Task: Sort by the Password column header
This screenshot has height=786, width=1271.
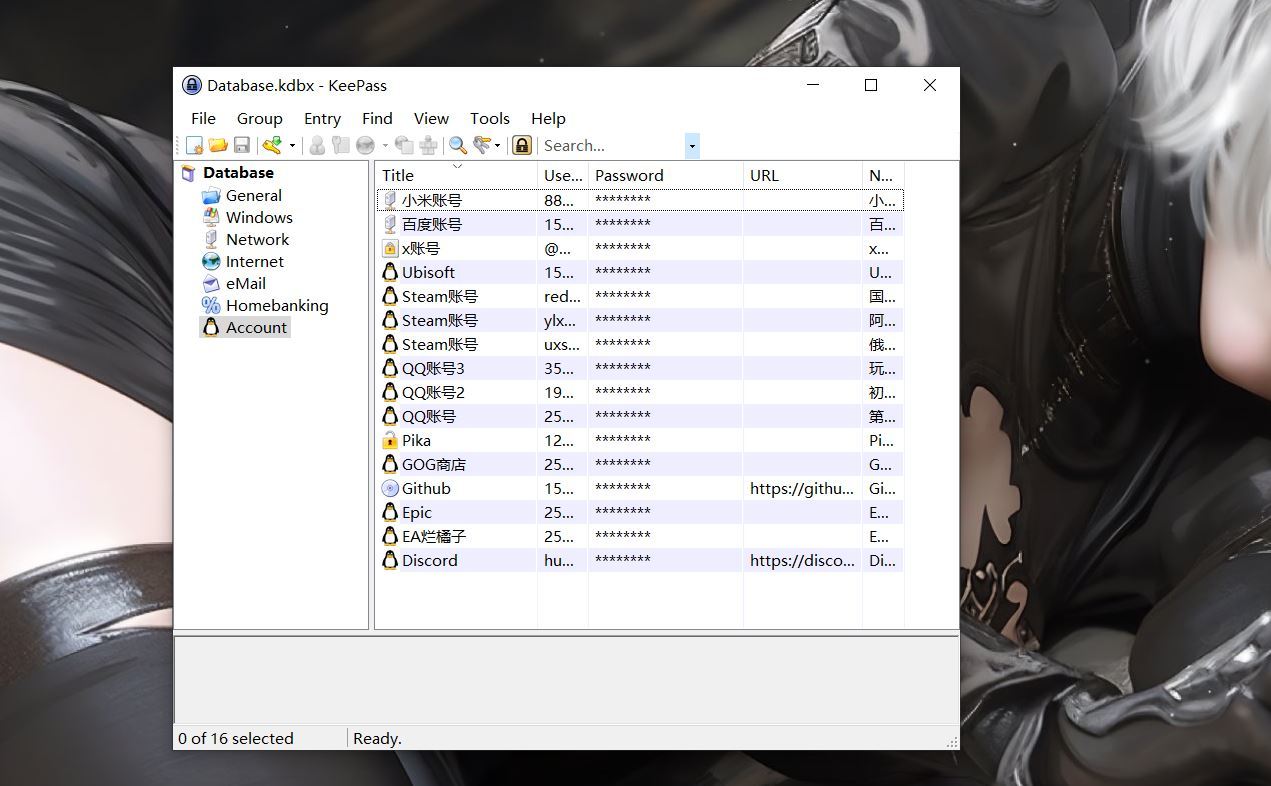Action: point(666,175)
